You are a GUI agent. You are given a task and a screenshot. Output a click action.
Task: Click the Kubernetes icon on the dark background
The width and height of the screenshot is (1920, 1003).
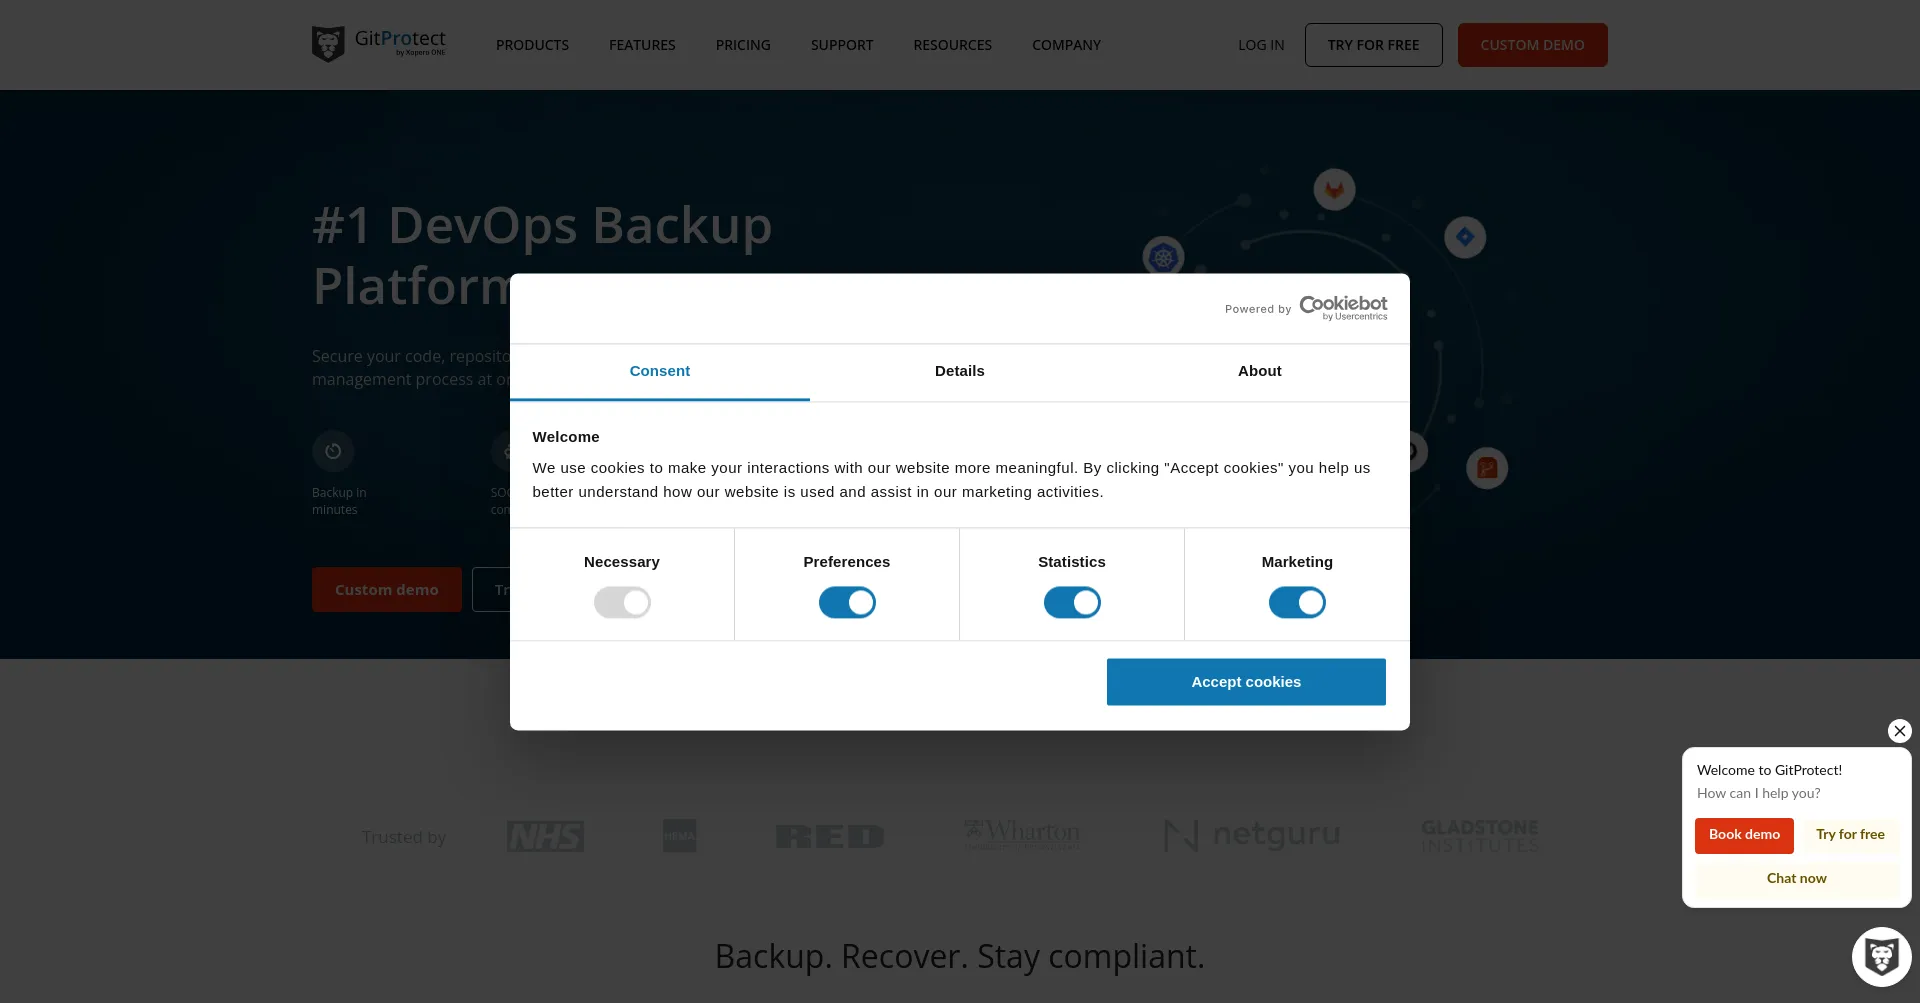[1163, 256]
